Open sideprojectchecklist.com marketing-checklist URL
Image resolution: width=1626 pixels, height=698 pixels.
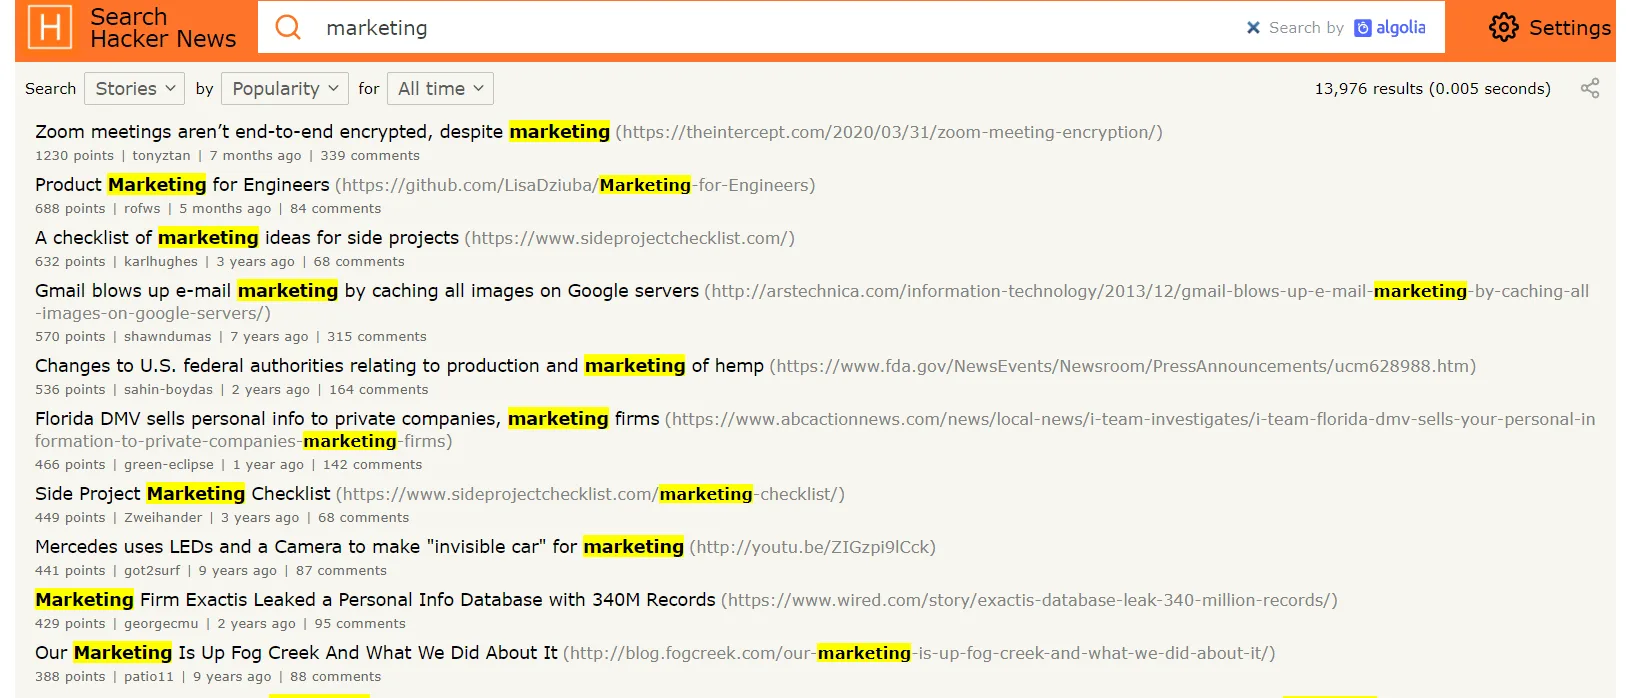click(590, 494)
